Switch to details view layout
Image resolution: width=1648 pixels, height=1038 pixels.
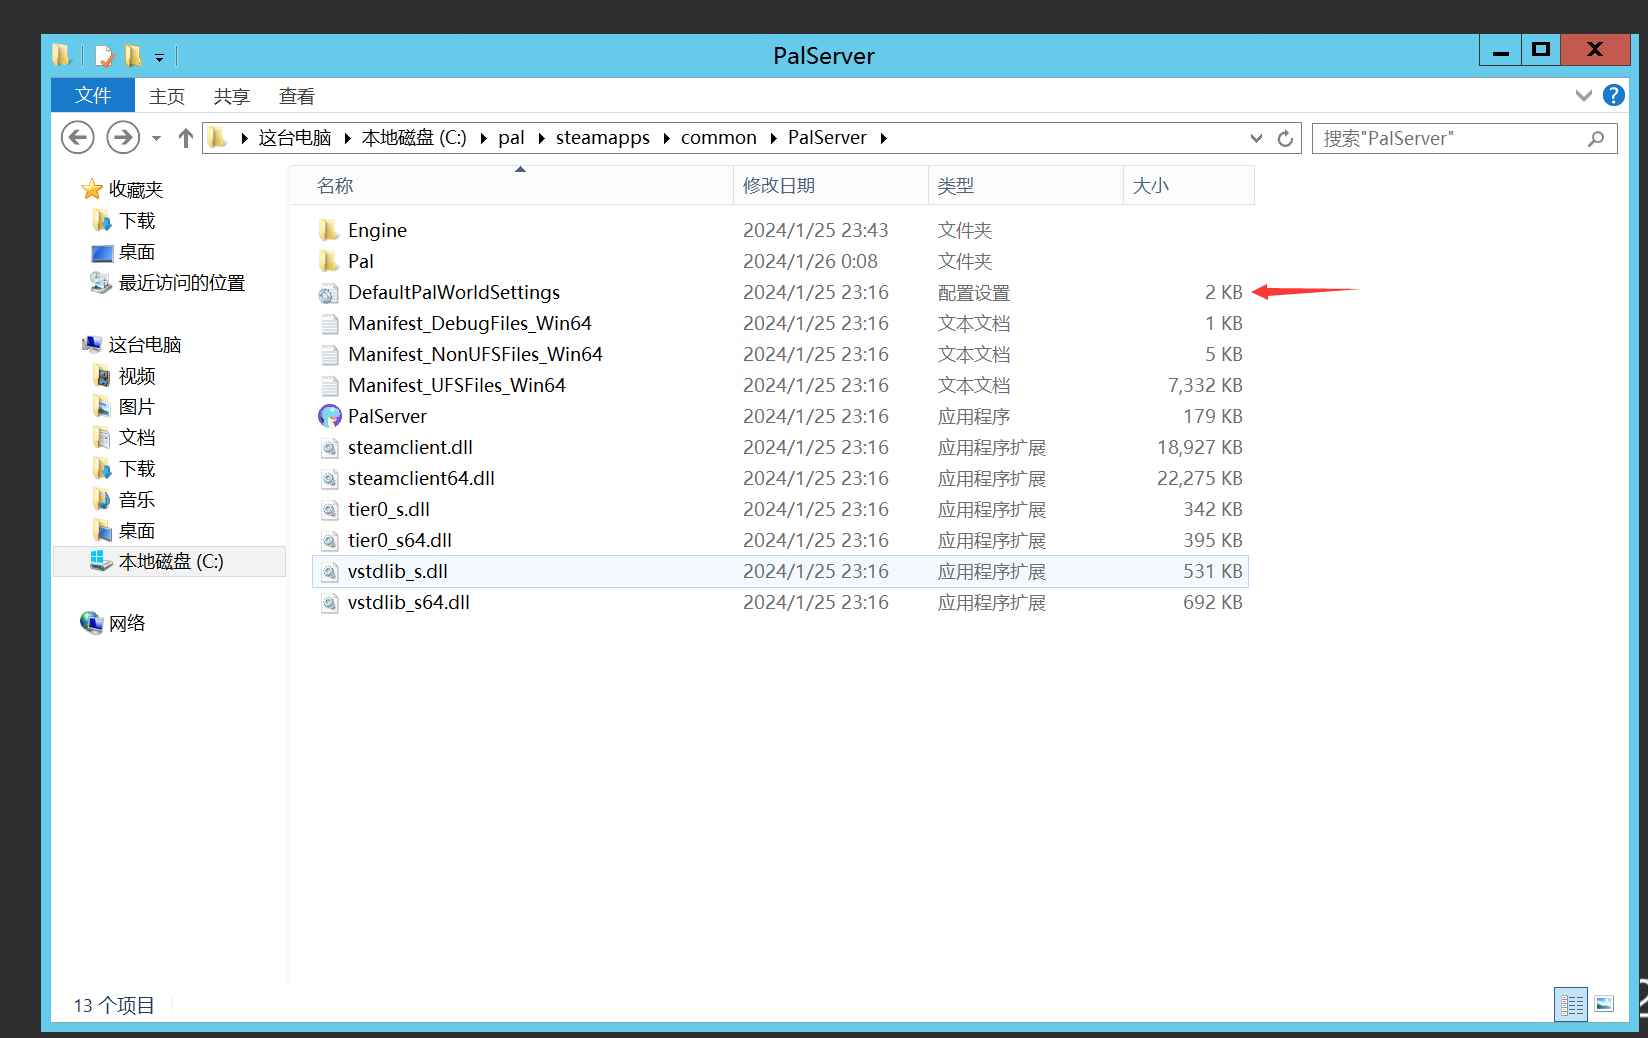tap(1571, 1004)
